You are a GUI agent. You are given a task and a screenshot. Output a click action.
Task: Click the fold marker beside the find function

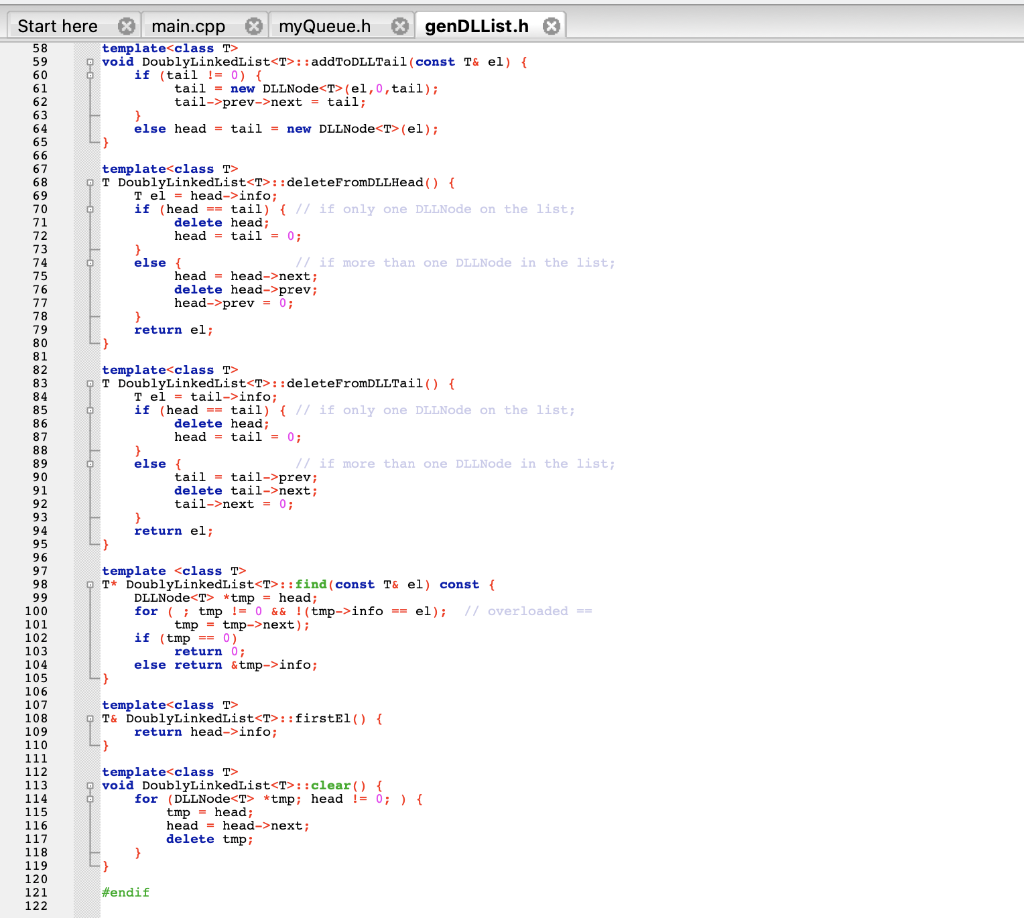pos(90,585)
